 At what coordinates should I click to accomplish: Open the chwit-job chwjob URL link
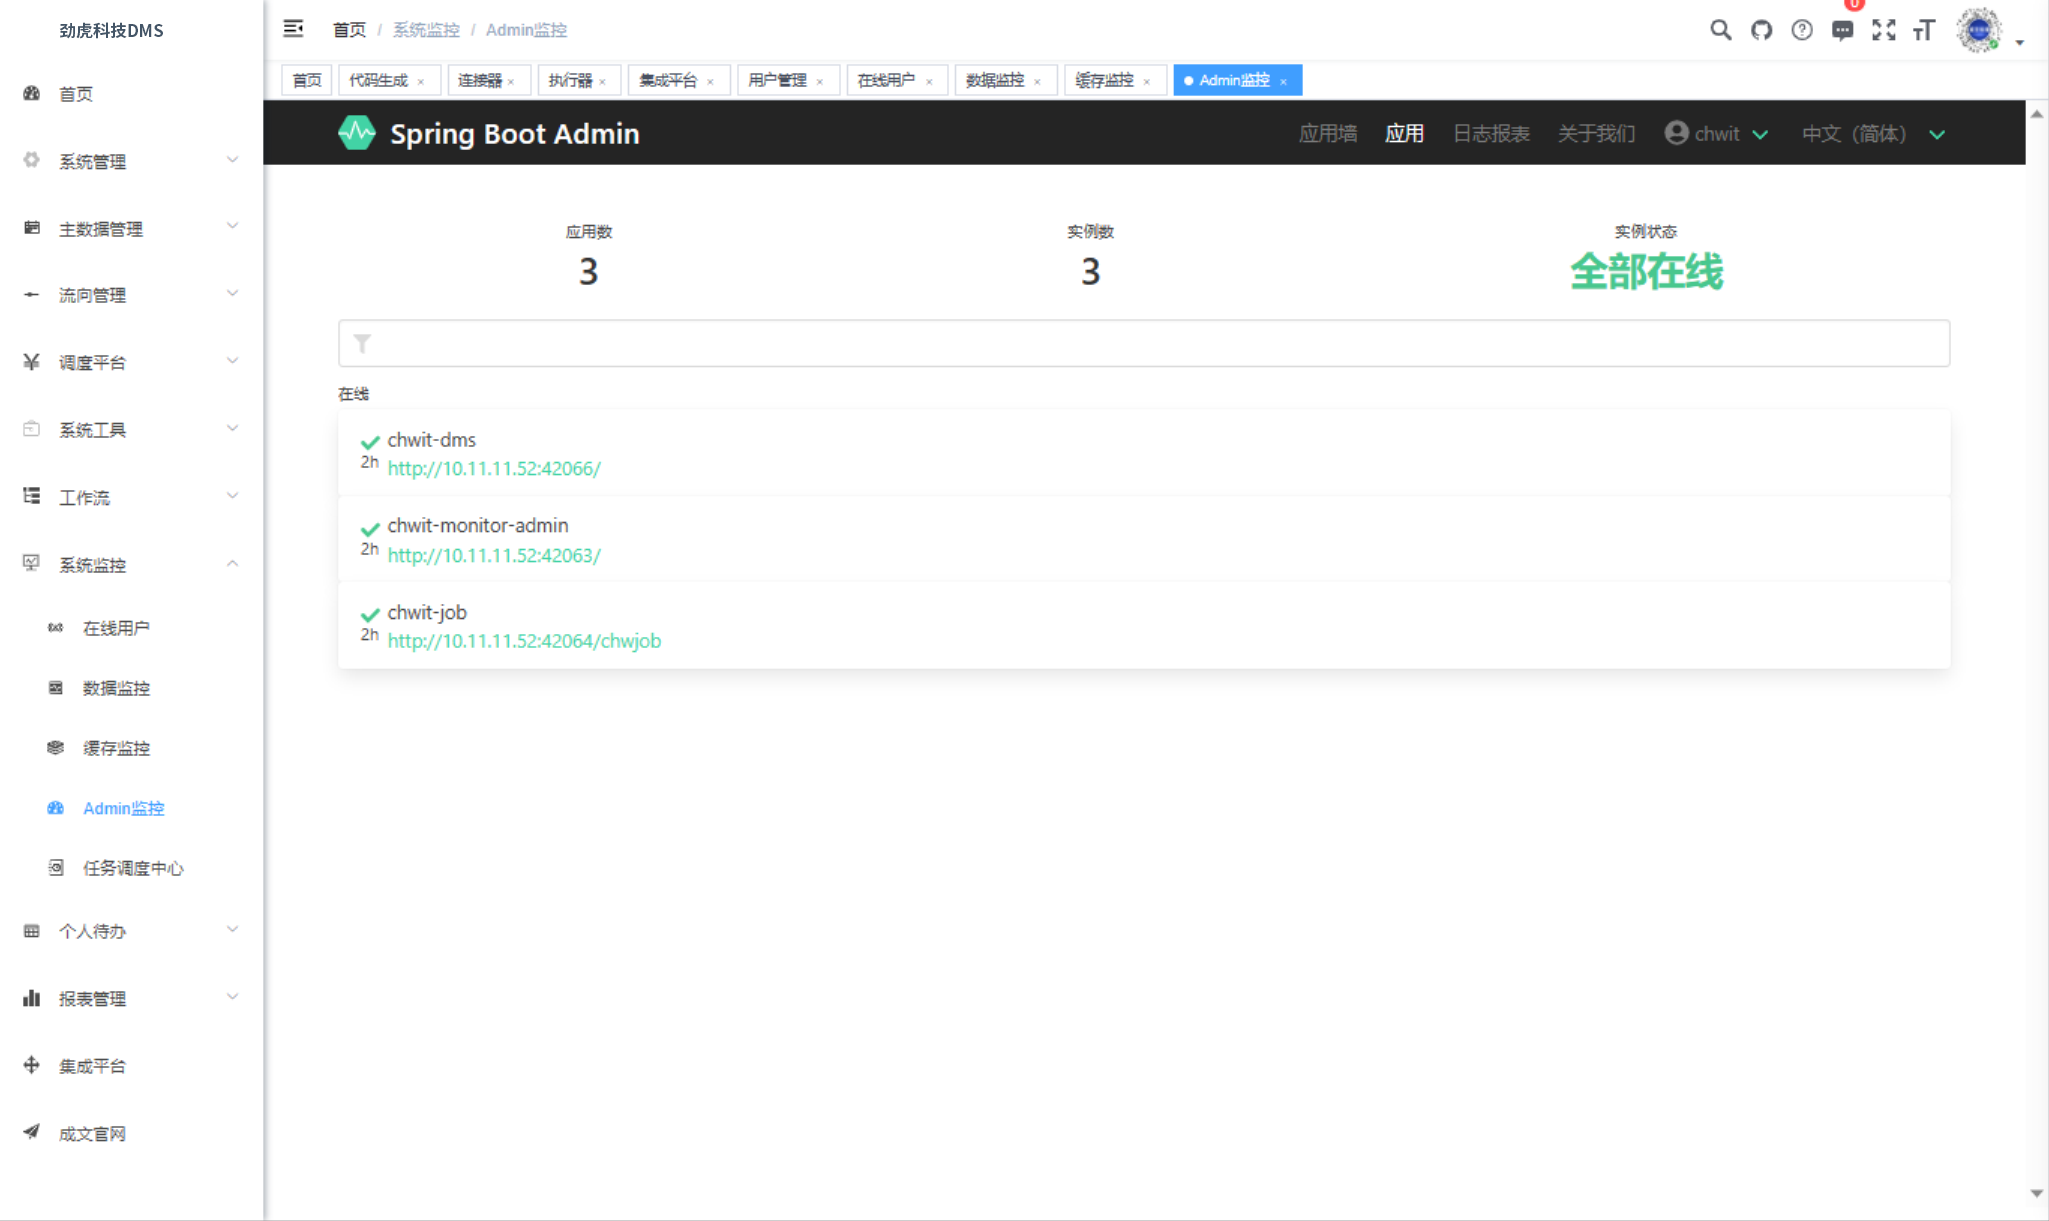[x=524, y=641]
